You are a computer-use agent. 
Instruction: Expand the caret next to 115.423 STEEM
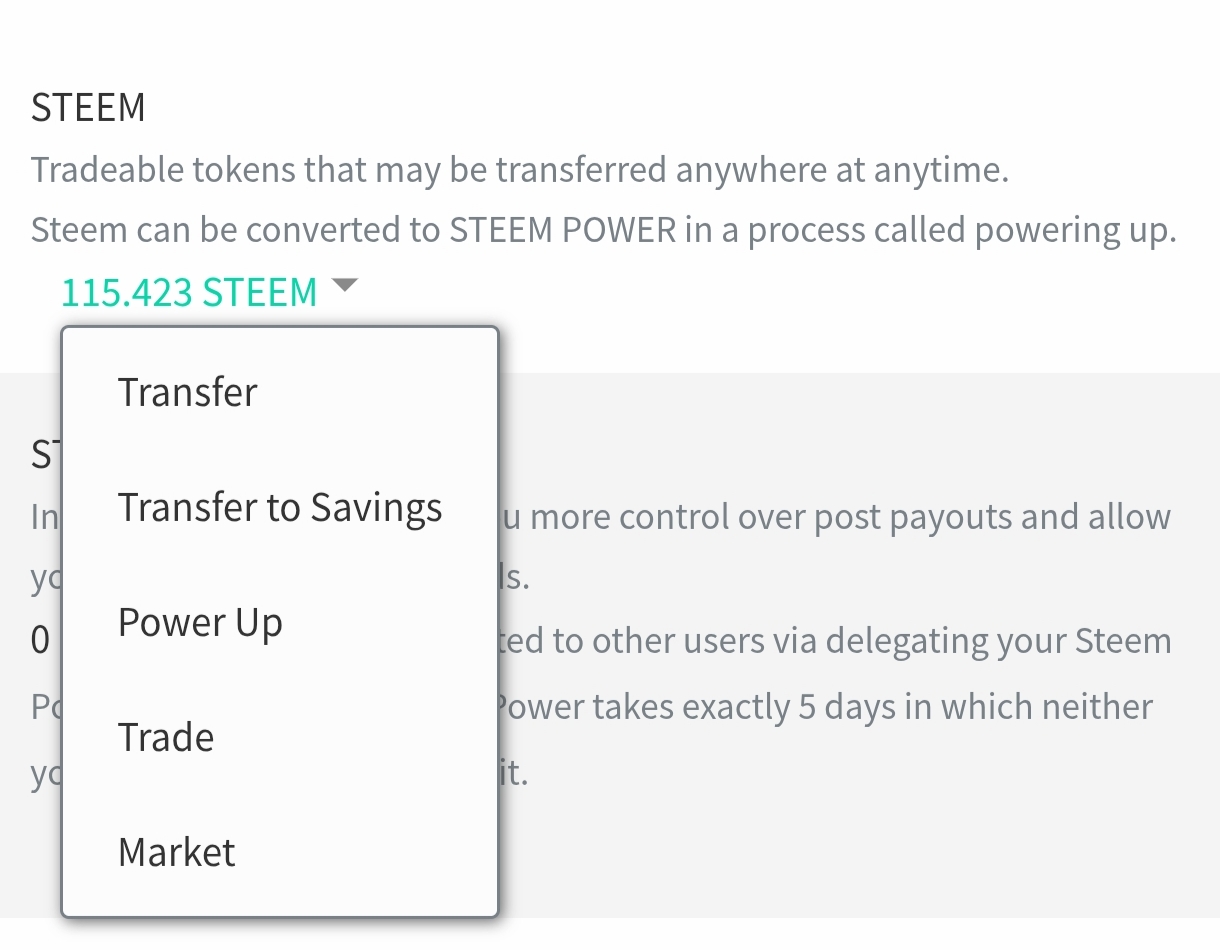(344, 286)
